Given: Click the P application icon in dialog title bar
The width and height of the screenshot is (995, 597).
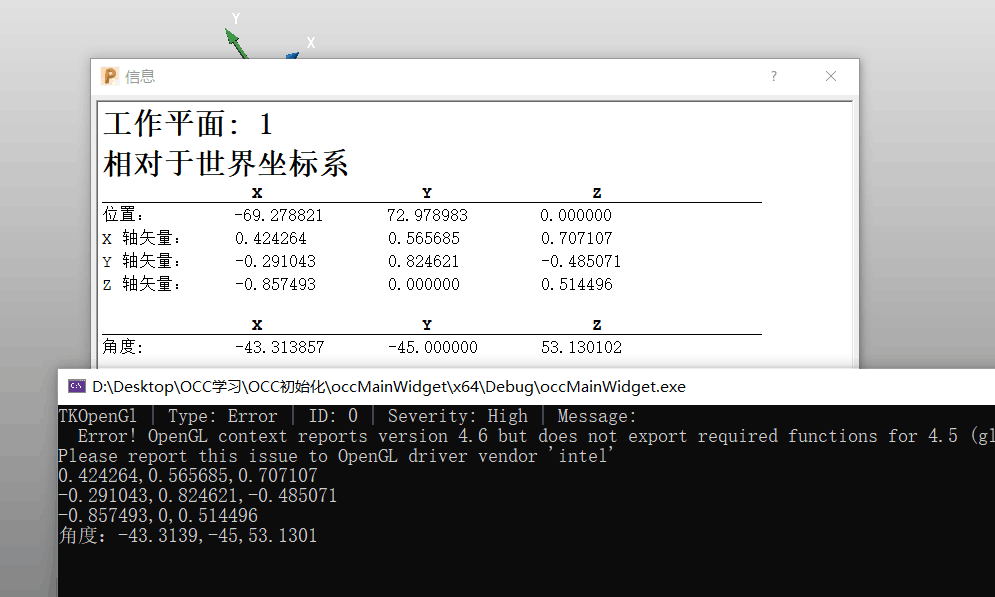Looking at the screenshot, I should click(x=109, y=75).
